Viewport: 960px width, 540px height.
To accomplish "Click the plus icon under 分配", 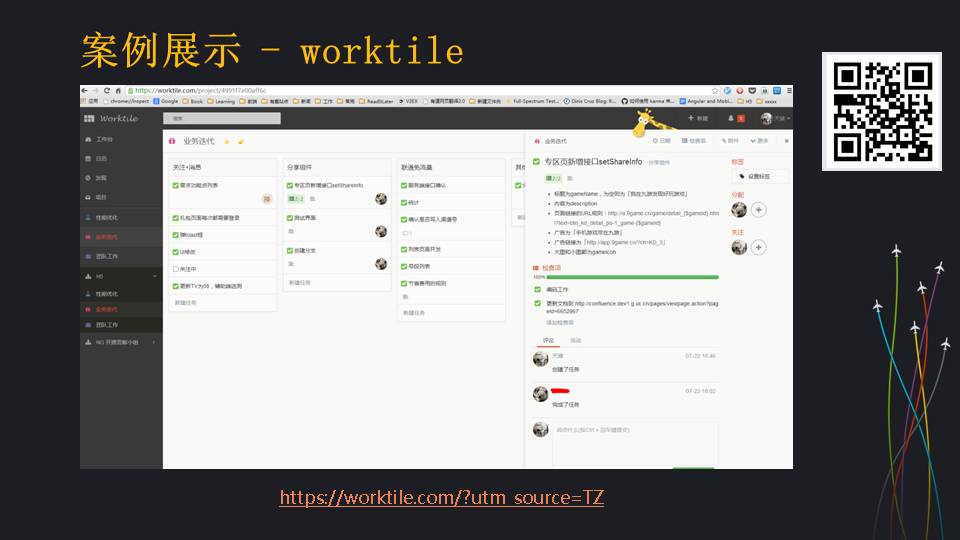I will coord(758,210).
